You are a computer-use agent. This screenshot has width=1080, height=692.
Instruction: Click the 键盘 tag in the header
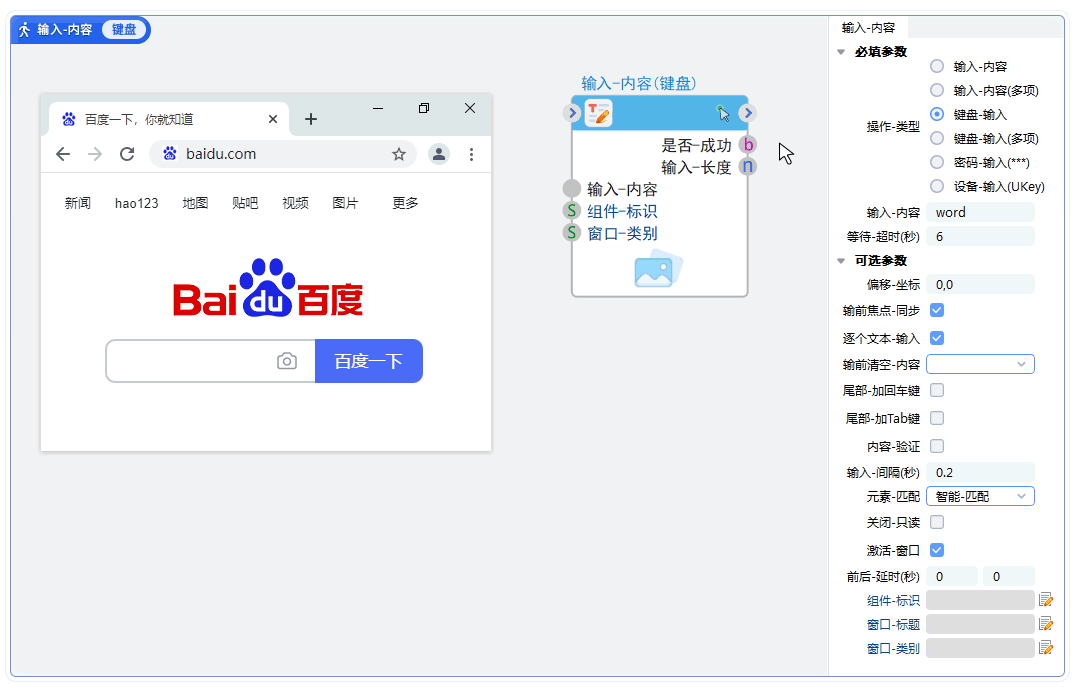(x=124, y=30)
